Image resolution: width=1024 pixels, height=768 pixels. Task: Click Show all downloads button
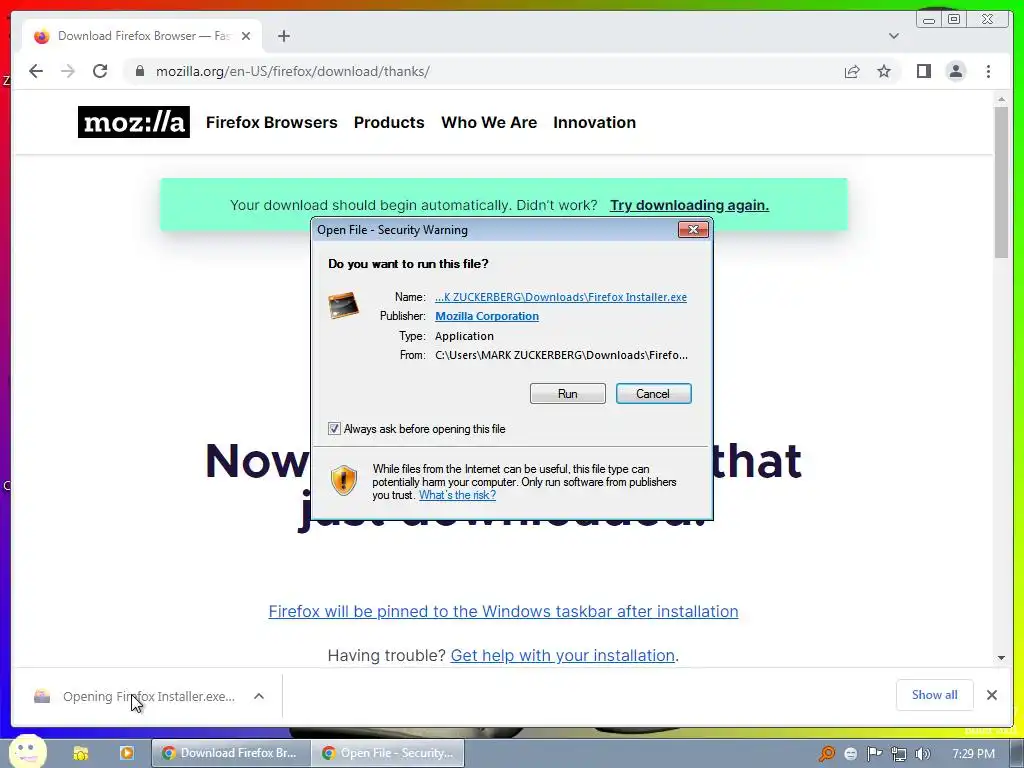[935, 695]
